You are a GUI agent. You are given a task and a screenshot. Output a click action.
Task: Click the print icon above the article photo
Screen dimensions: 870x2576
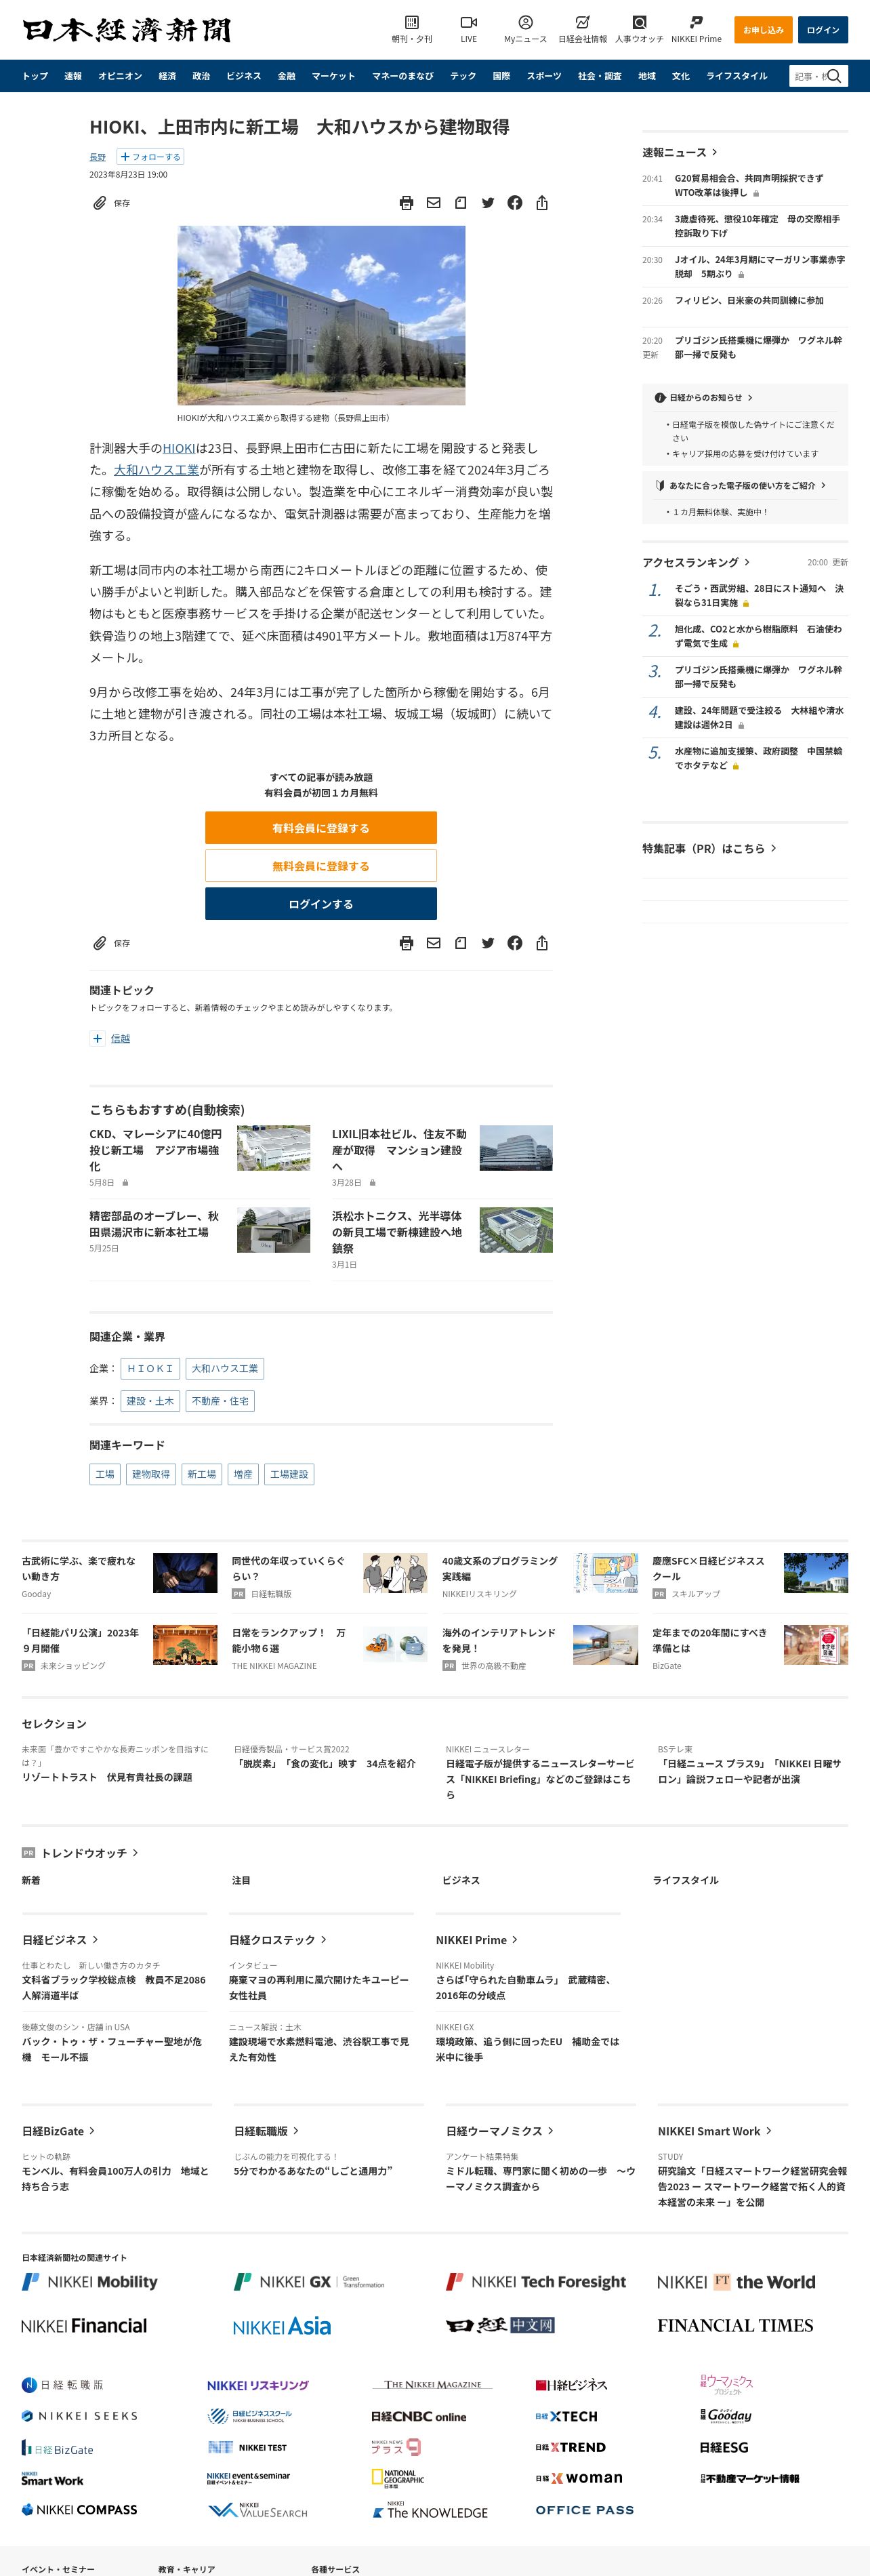[406, 203]
